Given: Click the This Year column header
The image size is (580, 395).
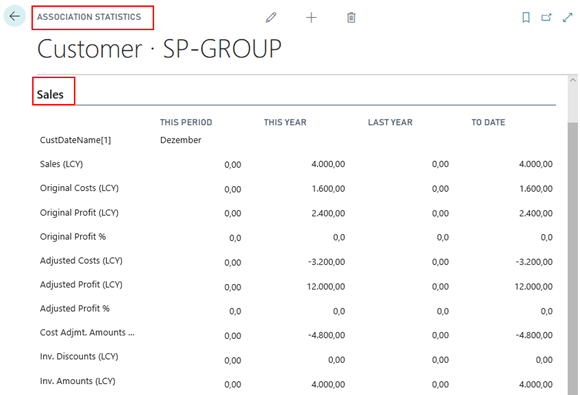Looking at the screenshot, I should coord(285,122).
